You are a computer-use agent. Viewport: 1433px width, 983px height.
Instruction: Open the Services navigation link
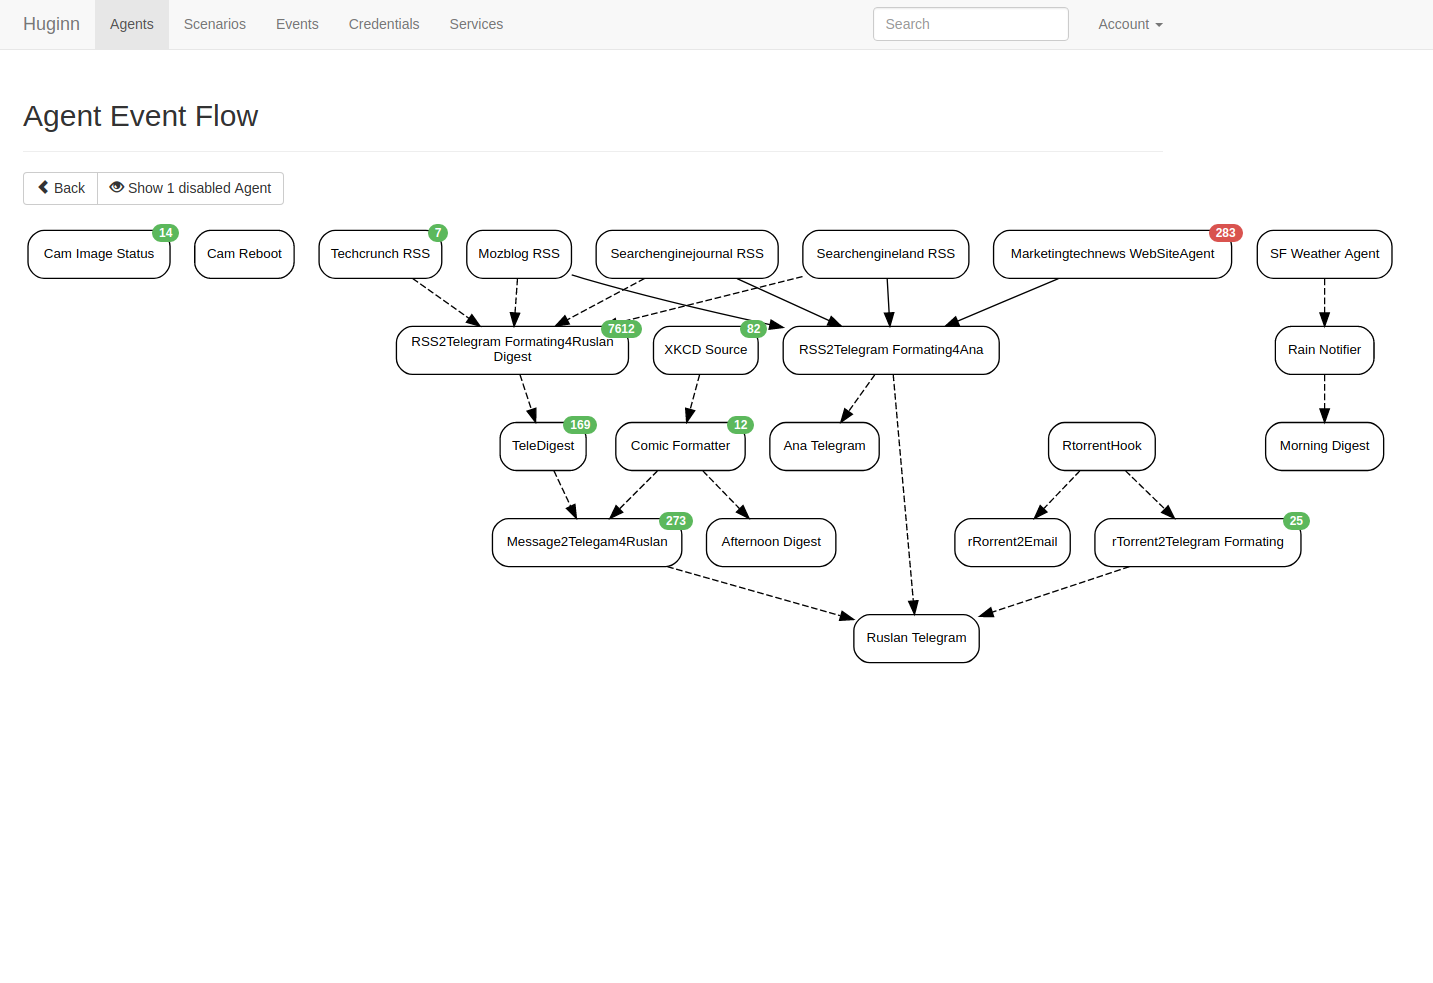coord(476,24)
